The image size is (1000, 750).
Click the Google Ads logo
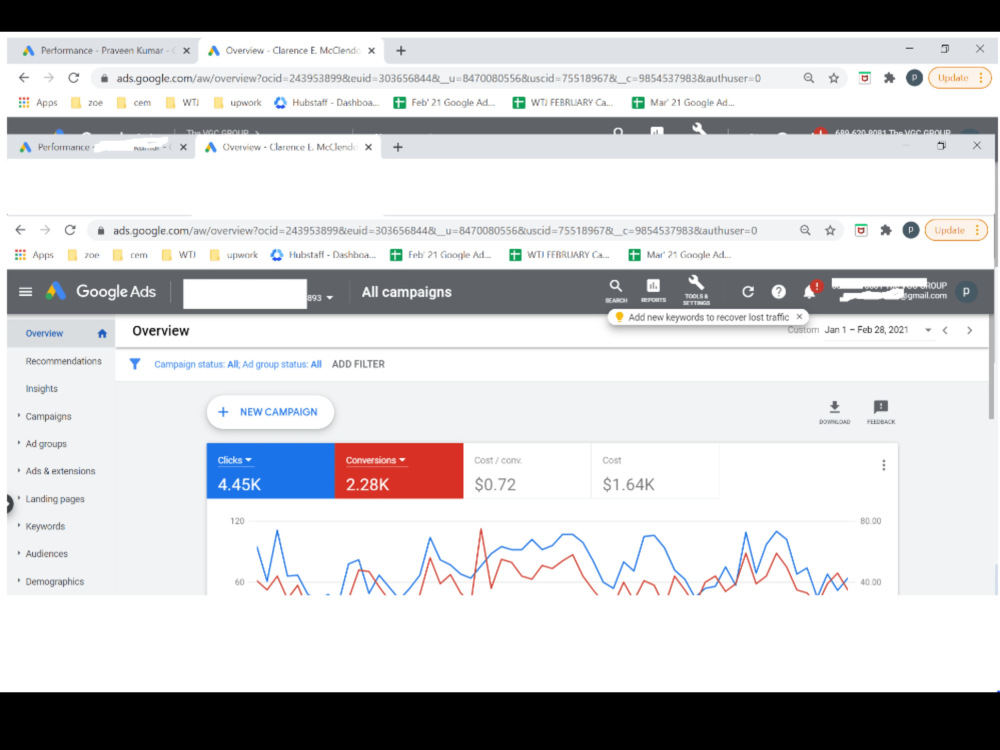[x=100, y=291]
